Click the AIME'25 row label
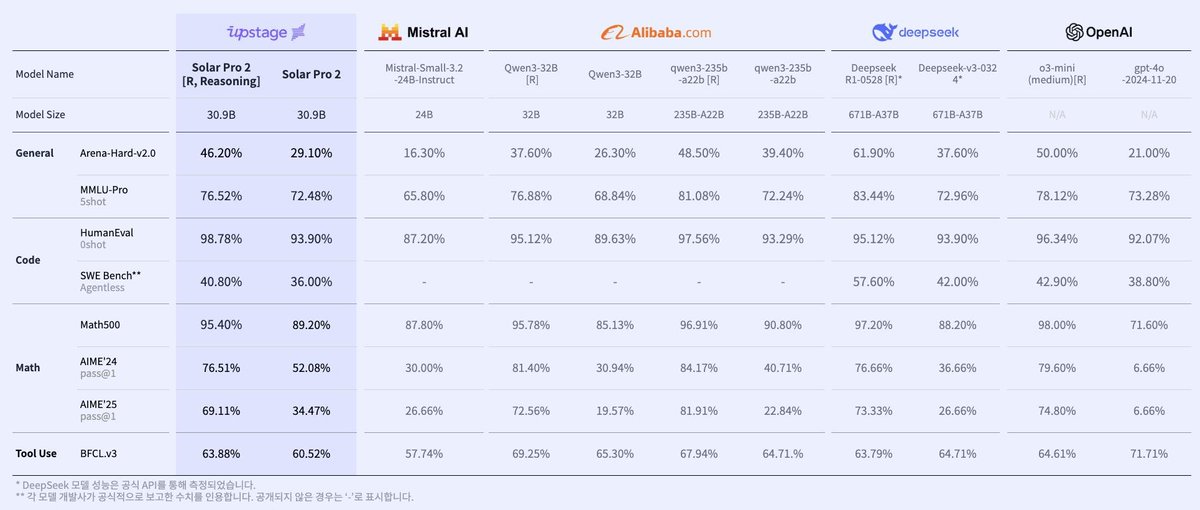Screen dimensions: 1200x510 pyautogui.click(x=100, y=403)
